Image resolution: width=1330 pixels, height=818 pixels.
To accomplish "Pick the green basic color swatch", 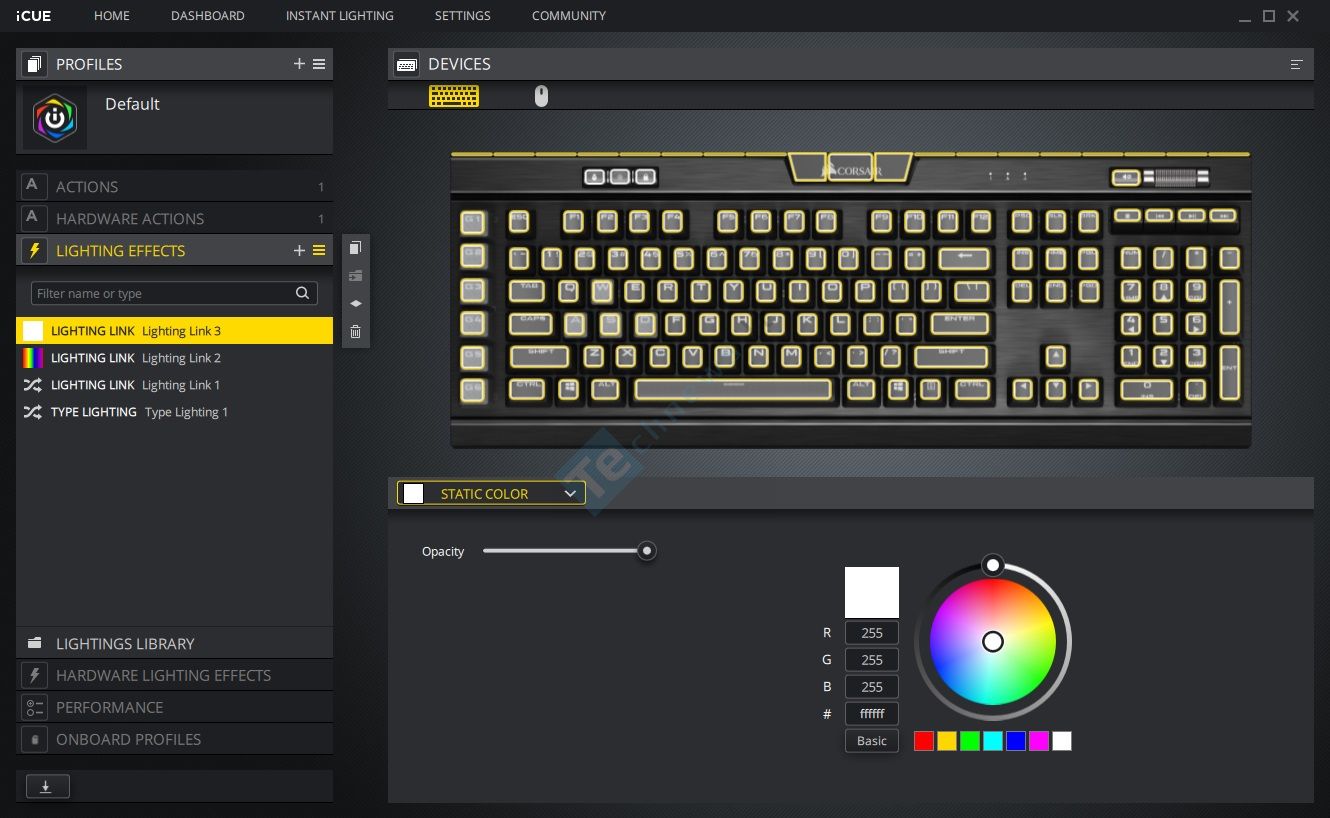I will pos(970,741).
